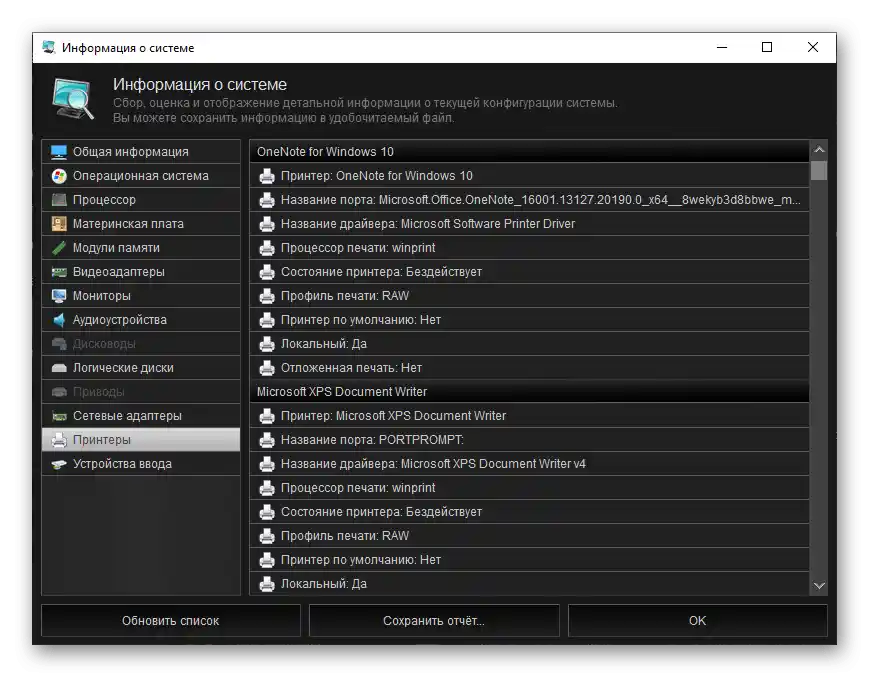Select the Принтеры section
Screen dimensions: 869x677
click(141, 440)
